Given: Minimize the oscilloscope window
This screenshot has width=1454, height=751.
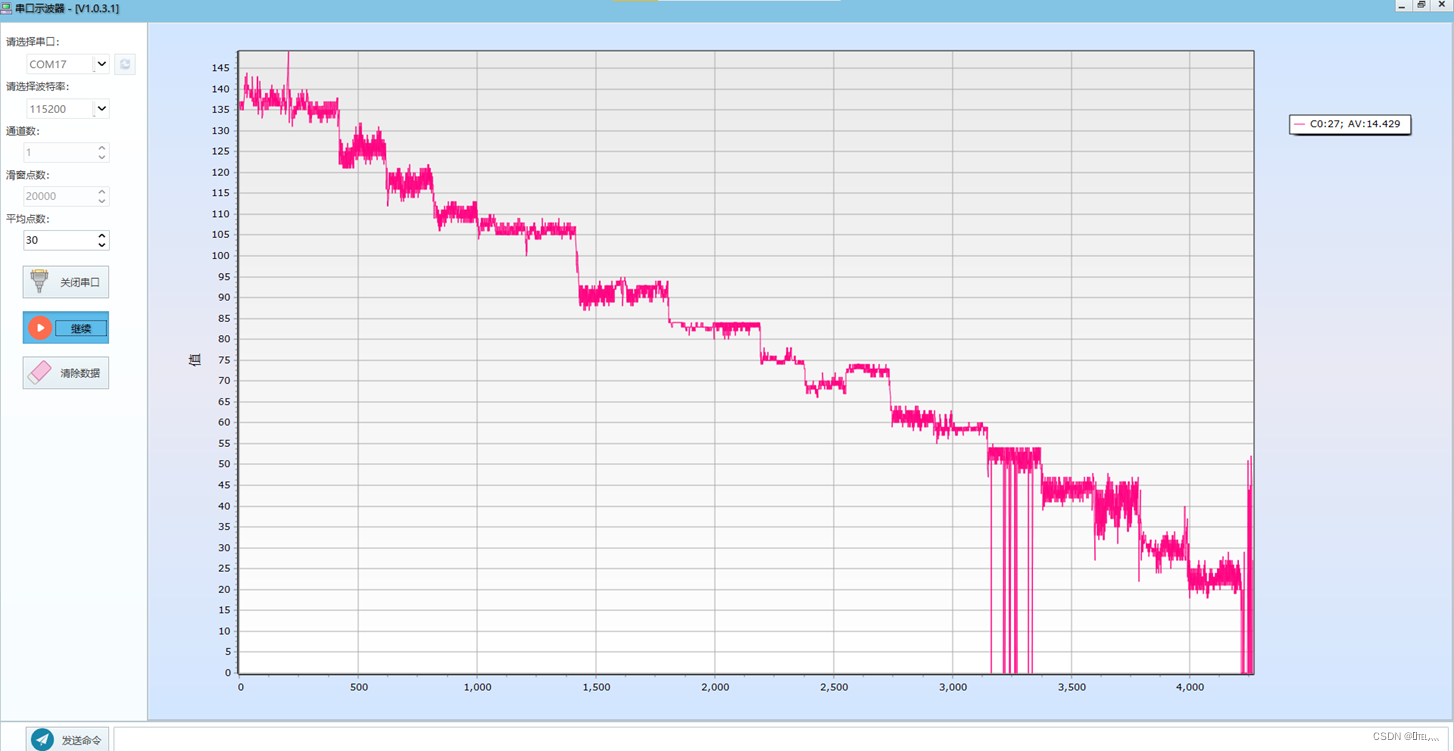Looking at the screenshot, I should (x=1402, y=5).
